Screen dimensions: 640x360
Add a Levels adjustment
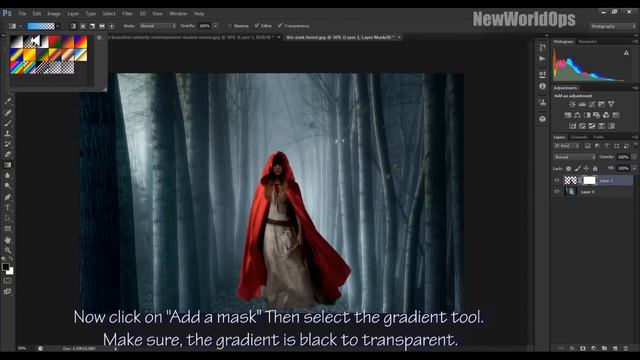pyautogui.click(x=582, y=104)
